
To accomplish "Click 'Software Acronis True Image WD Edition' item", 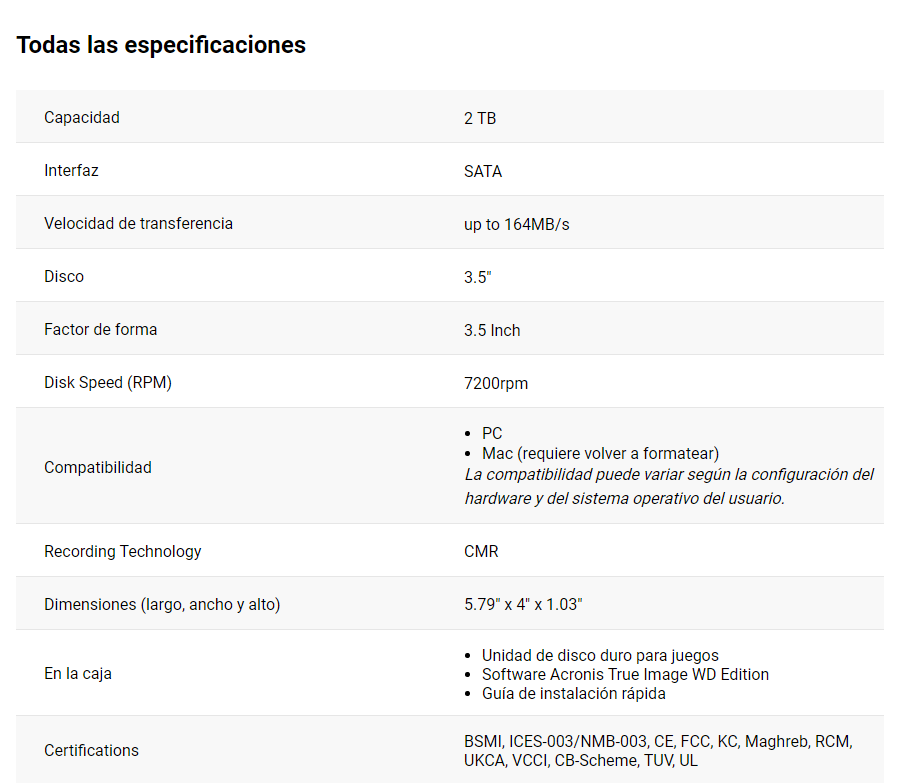I will pos(625,674).
